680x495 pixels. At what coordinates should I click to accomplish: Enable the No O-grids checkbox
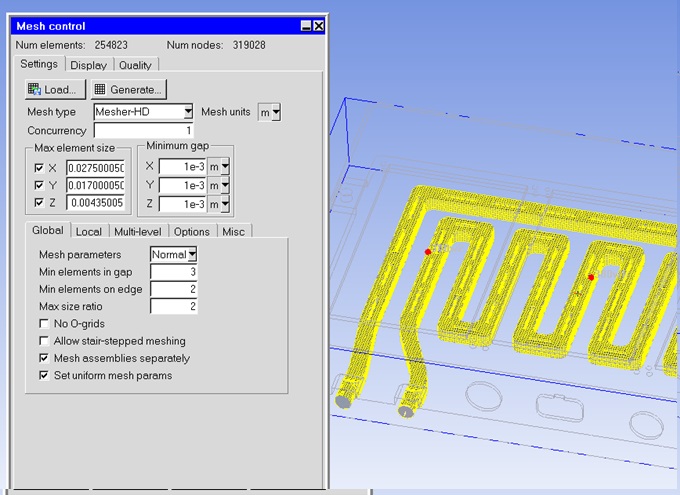44,324
